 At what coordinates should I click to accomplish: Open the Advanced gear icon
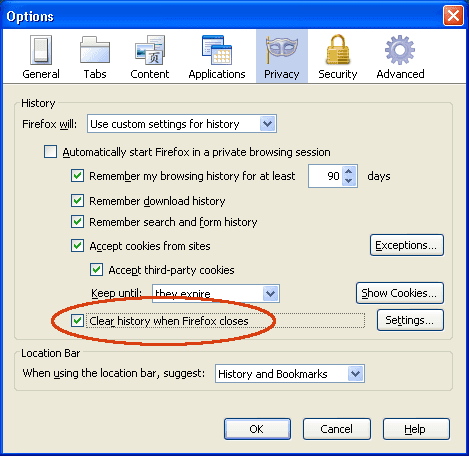(400, 50)
